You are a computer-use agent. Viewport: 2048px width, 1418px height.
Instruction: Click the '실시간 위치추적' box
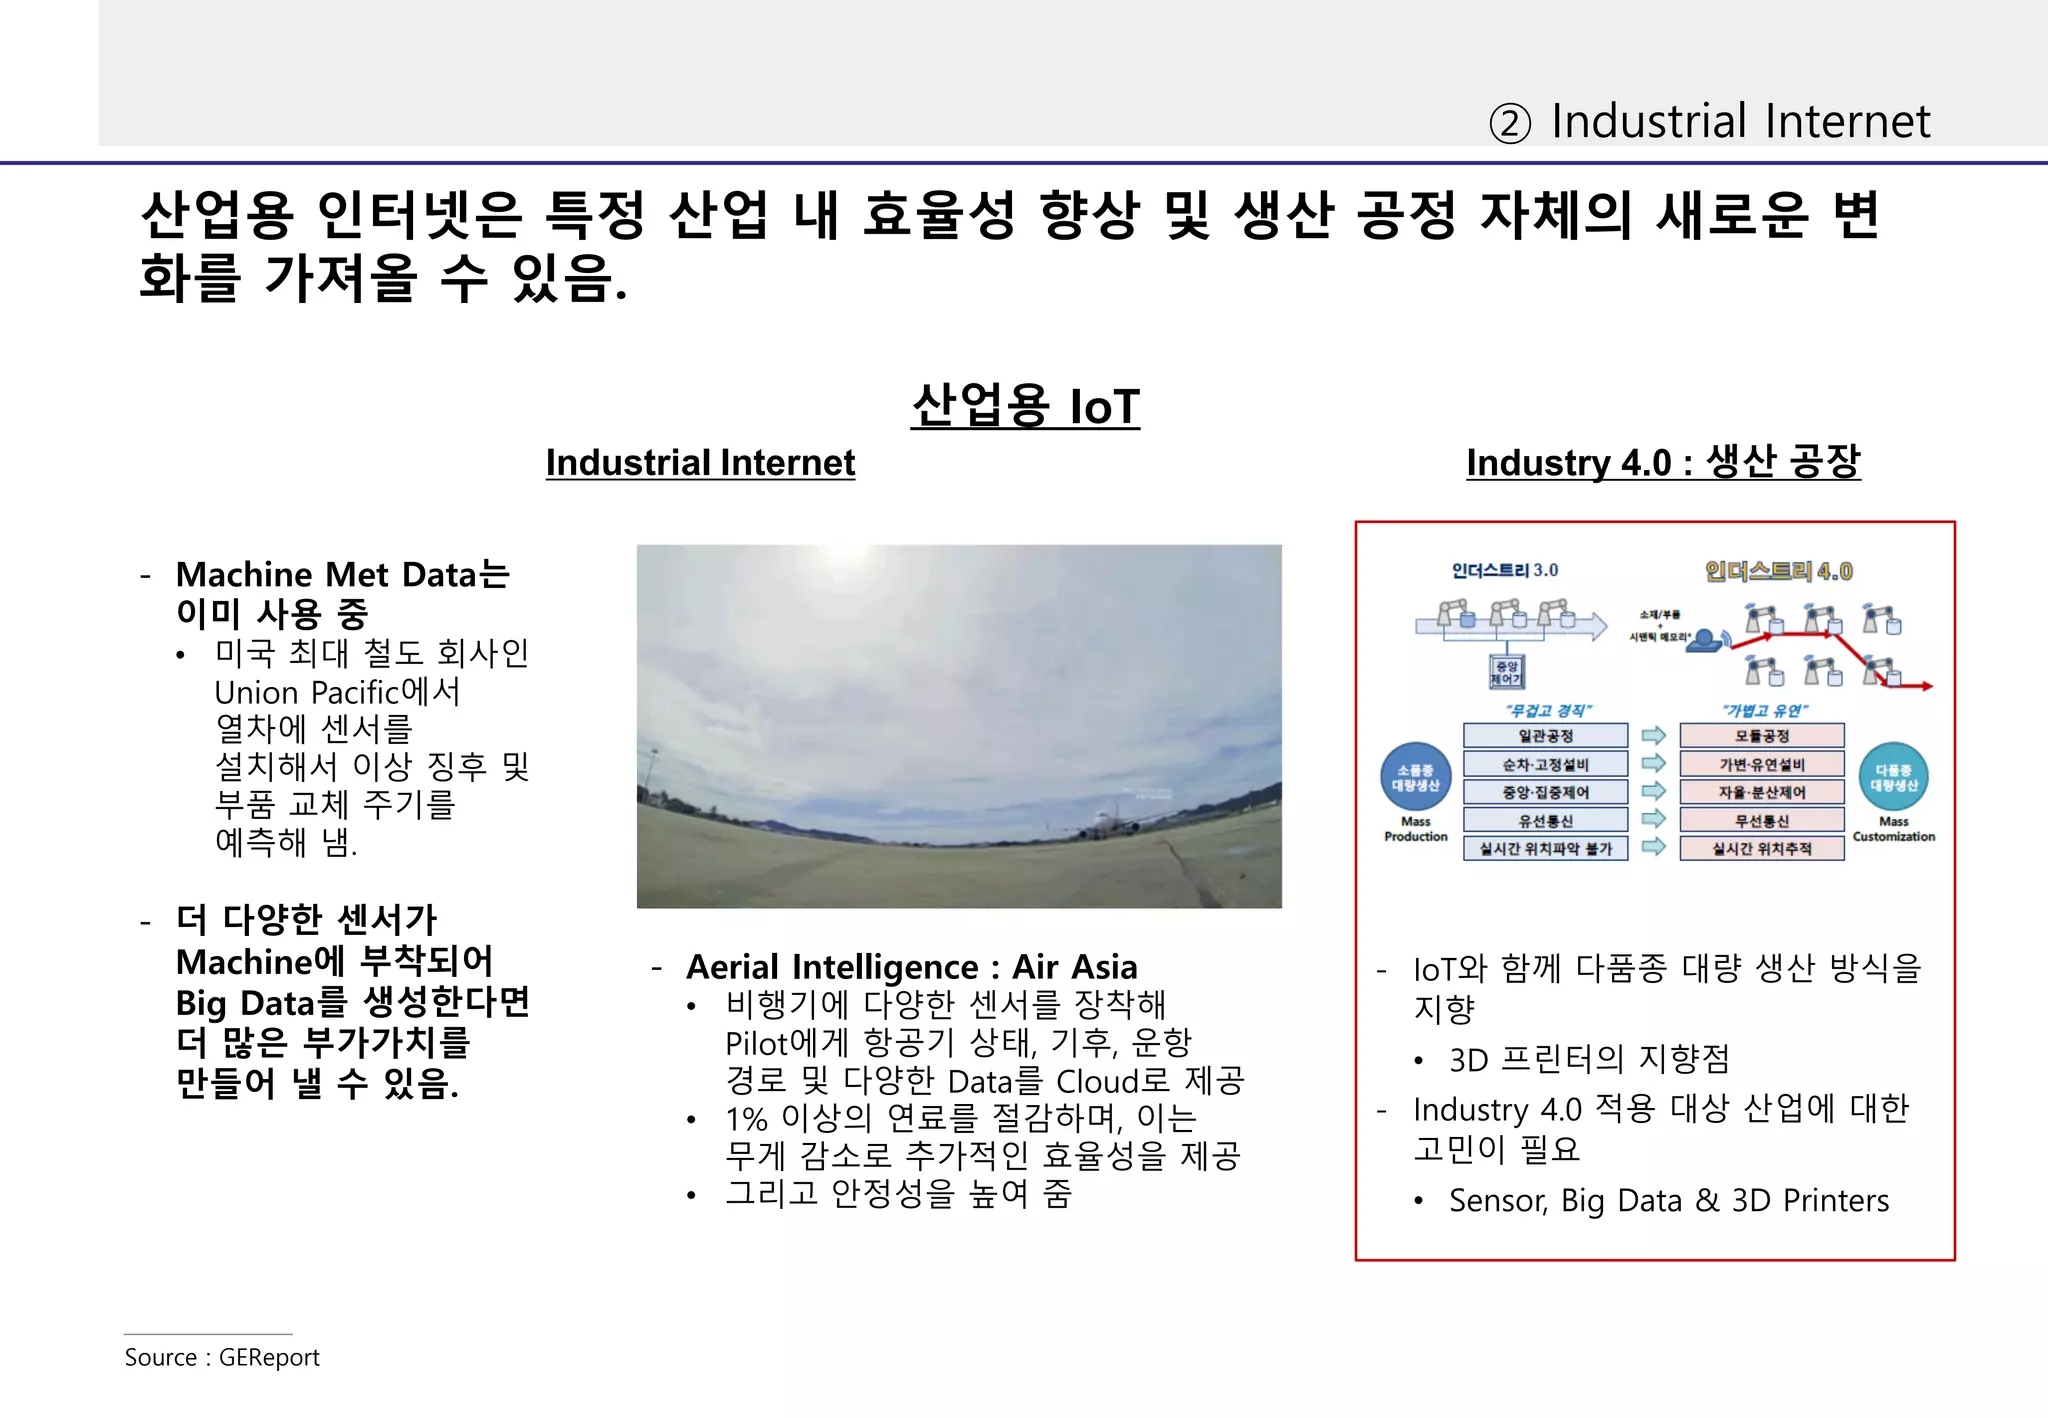(x=1762, y=848)
